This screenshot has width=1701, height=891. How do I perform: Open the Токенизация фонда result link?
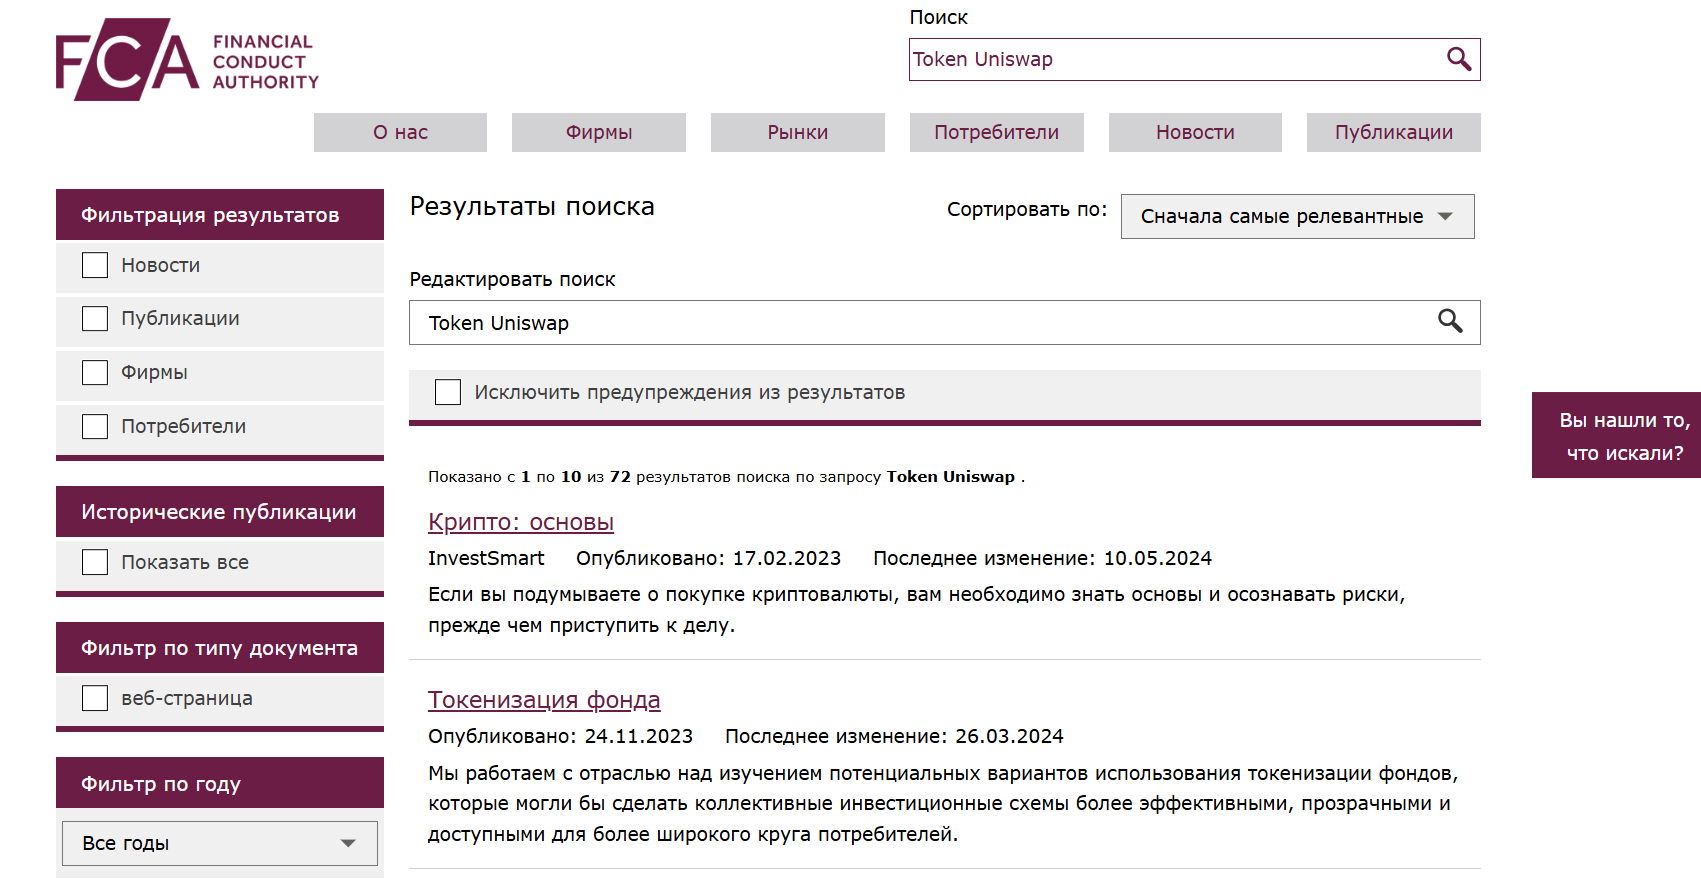544,700
